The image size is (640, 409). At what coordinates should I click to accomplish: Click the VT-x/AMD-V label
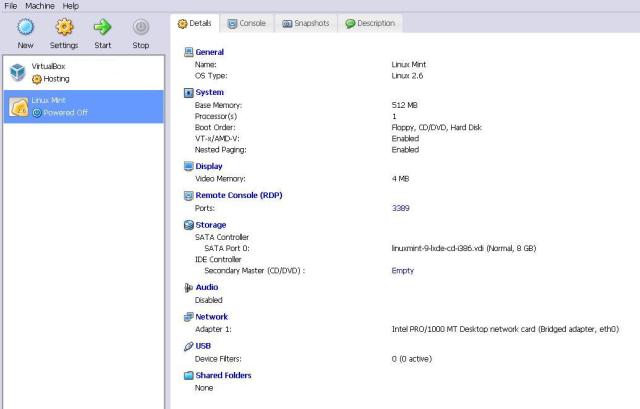click(217, 139)
